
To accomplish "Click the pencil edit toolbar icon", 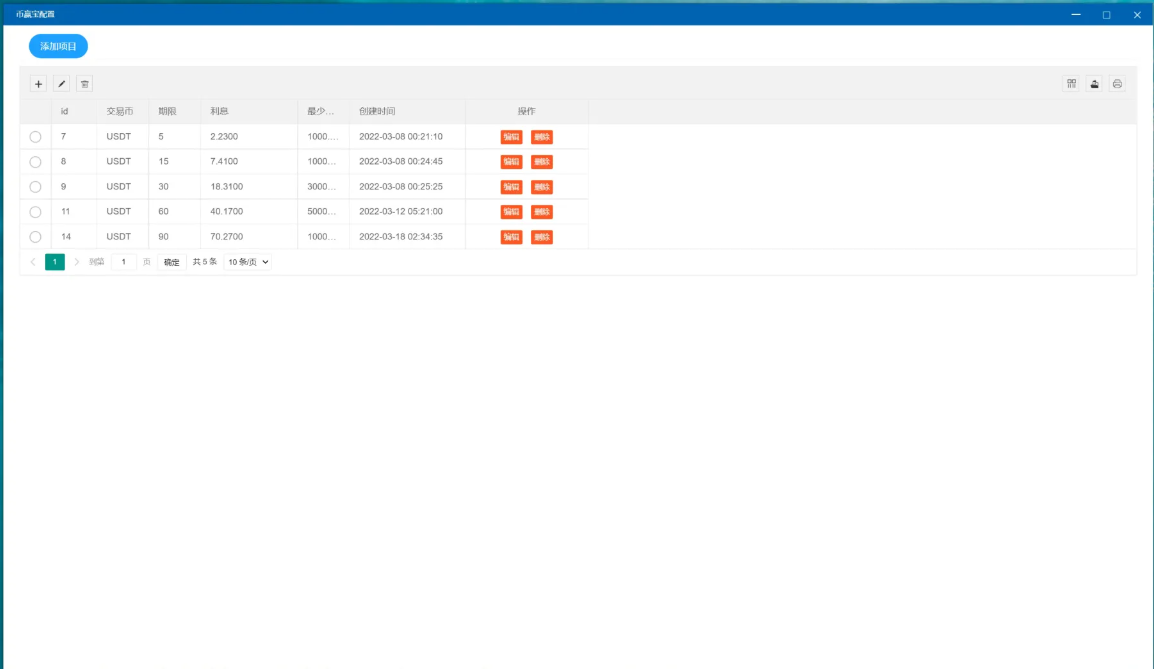I will 62,84.
